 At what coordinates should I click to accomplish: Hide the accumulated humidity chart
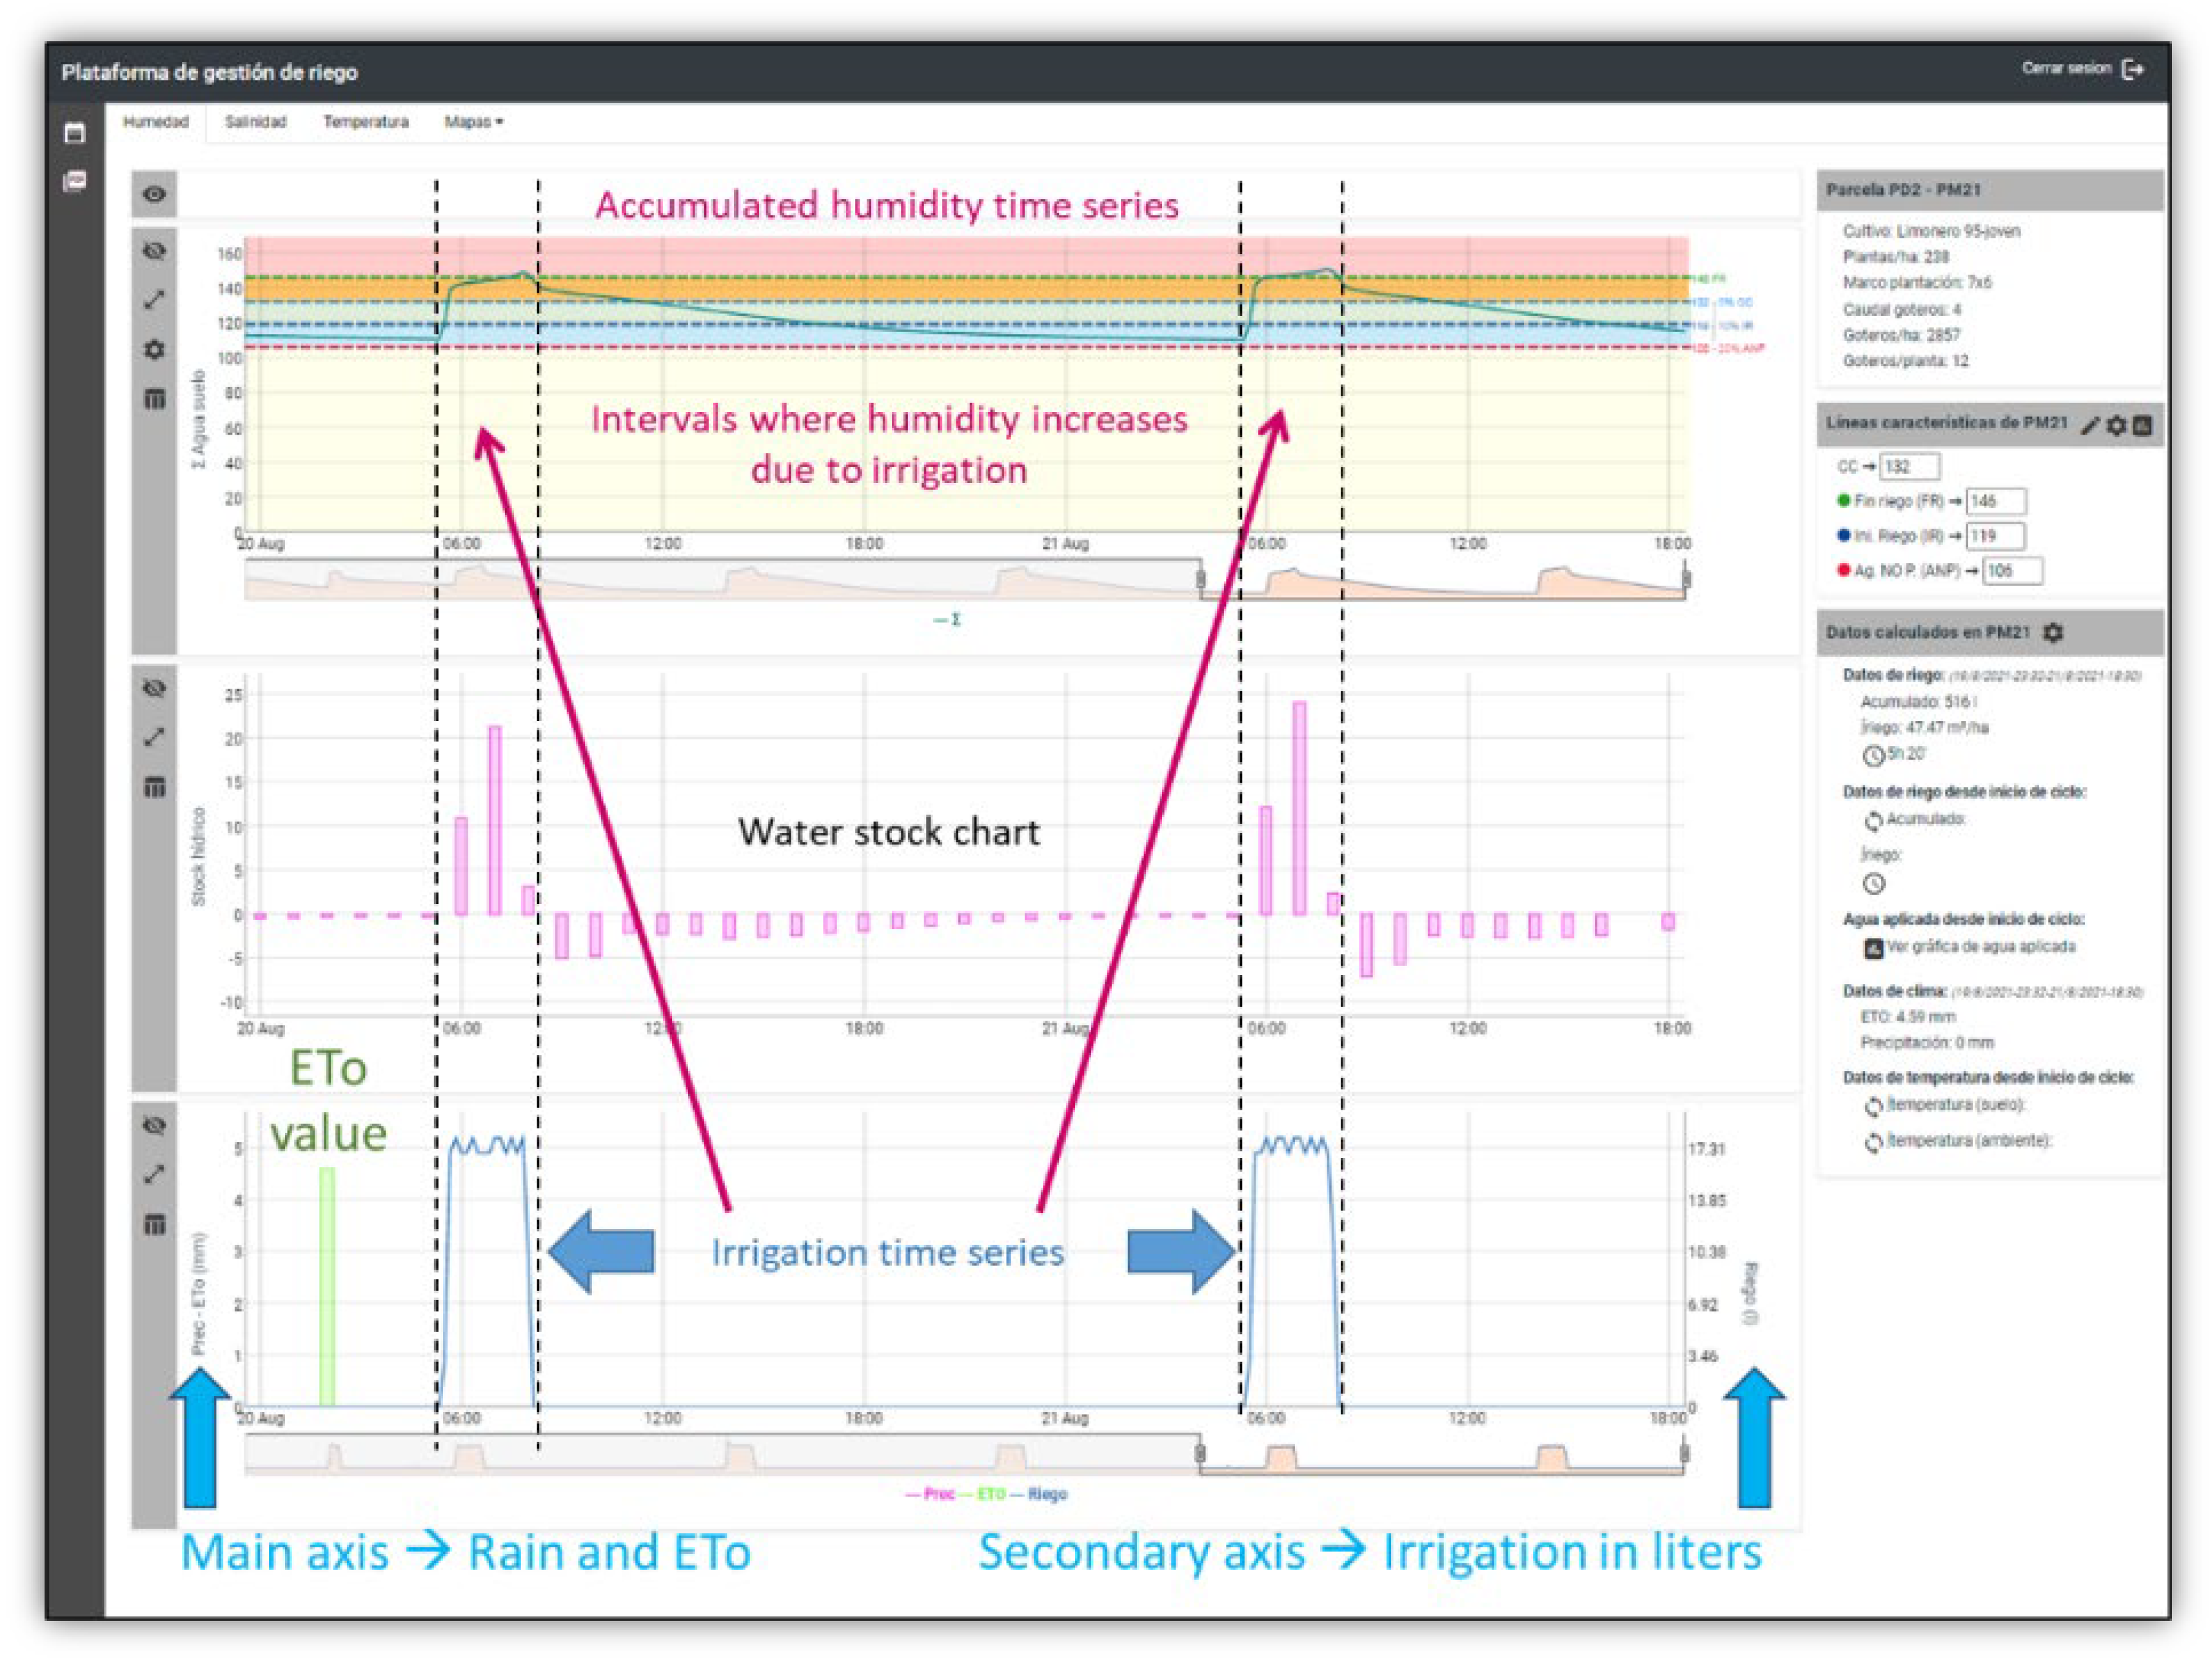(x=154, y=250)
